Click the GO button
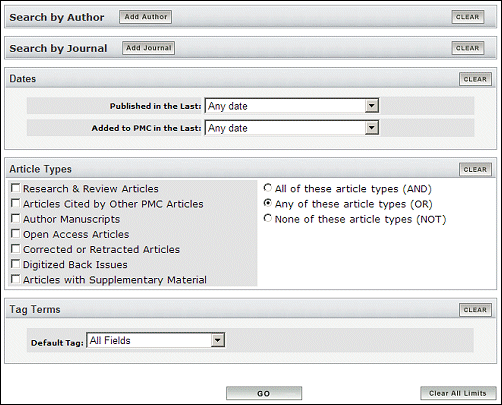The width and height of the screenshot is (502, 405). (264, 393)
